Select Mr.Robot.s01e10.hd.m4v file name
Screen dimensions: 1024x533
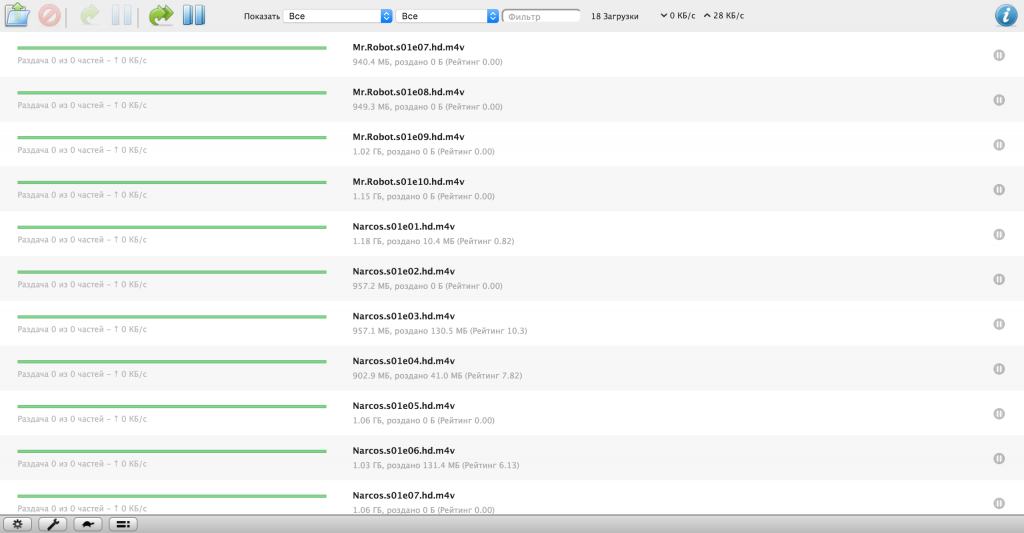coord(408,182)
